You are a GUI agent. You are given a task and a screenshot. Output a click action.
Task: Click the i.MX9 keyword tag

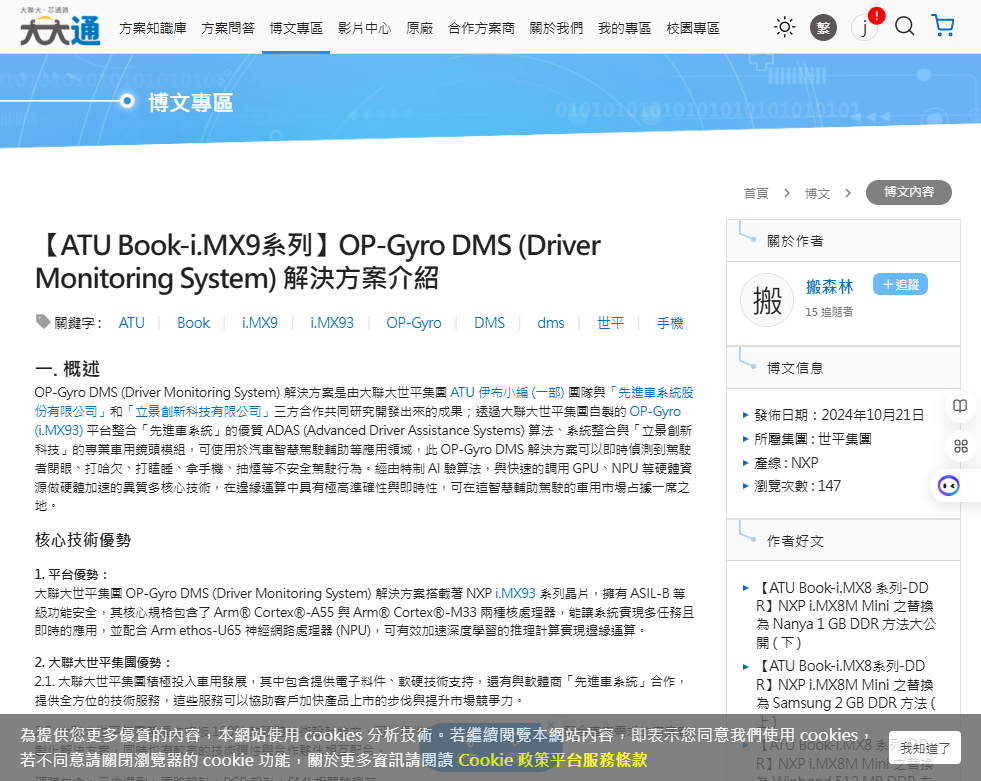(x=260, y=323)
